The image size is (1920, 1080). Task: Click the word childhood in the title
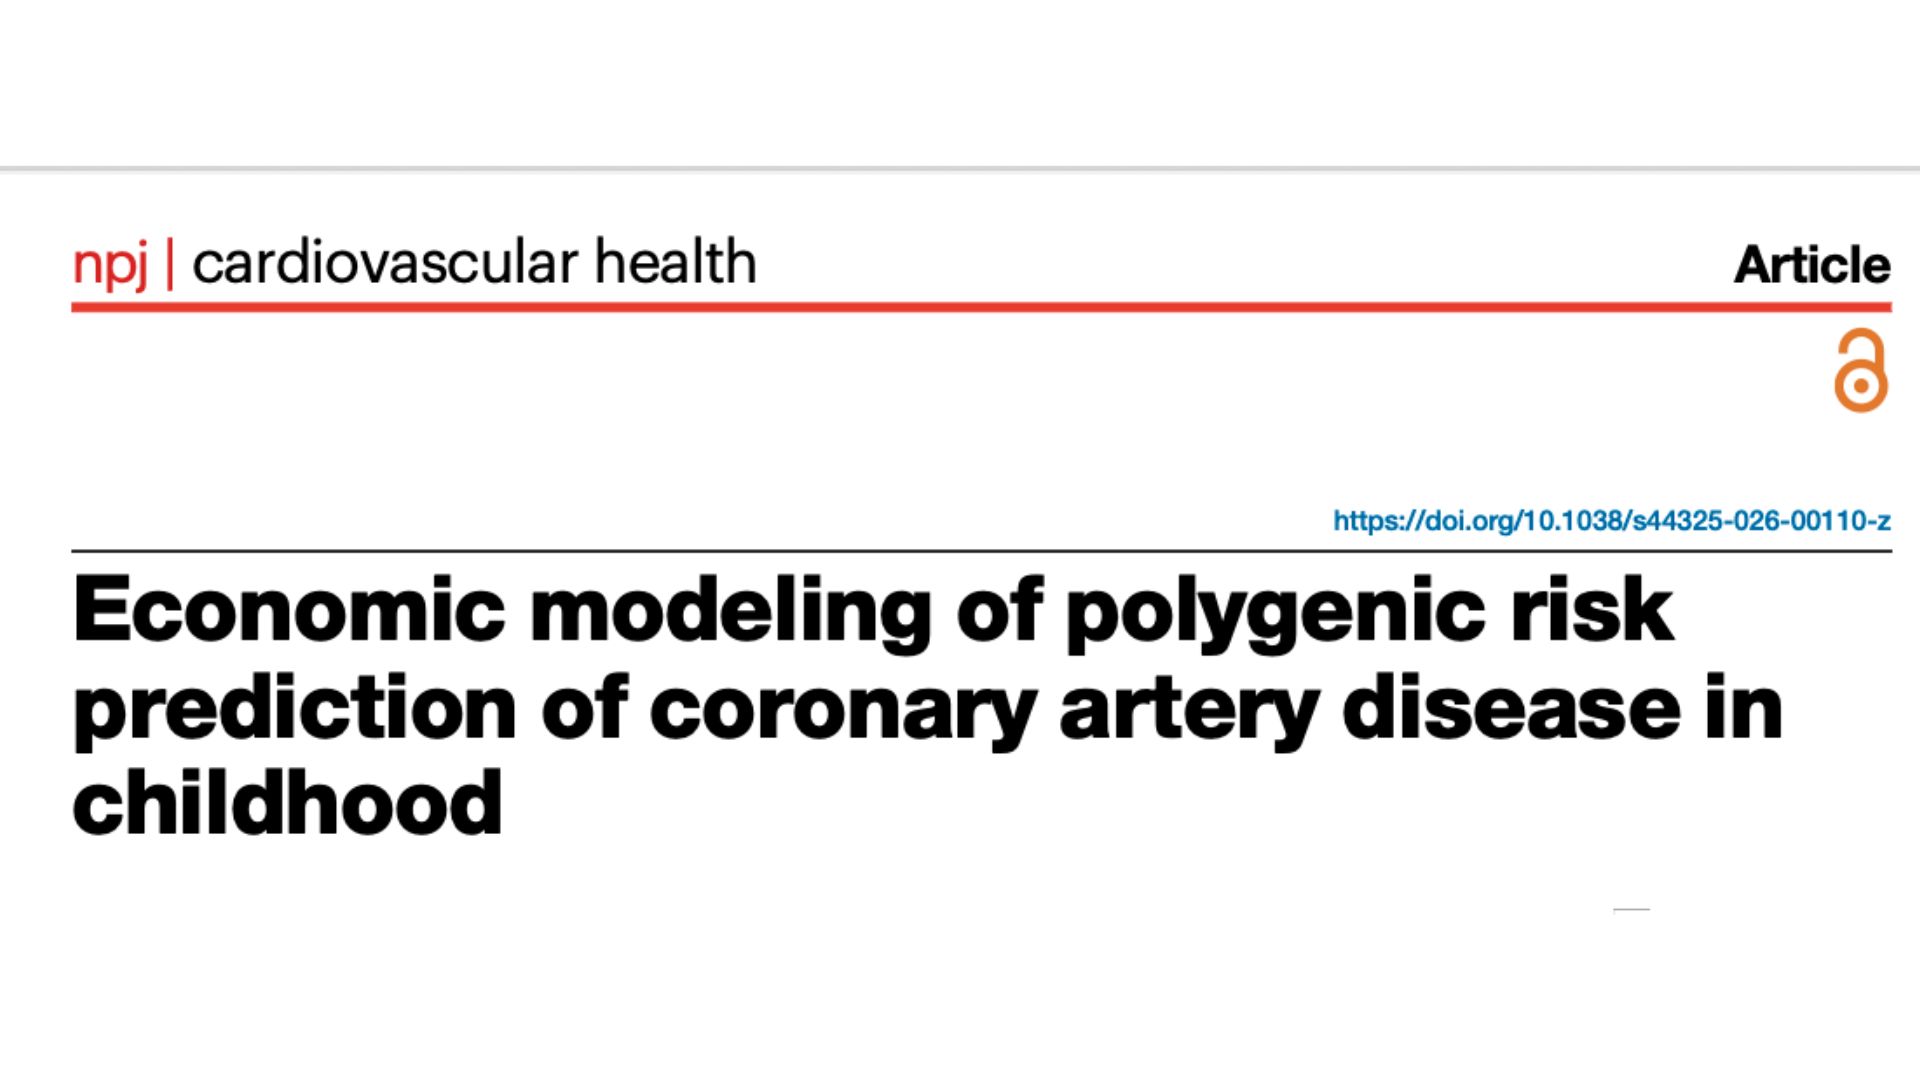[287, 803]
